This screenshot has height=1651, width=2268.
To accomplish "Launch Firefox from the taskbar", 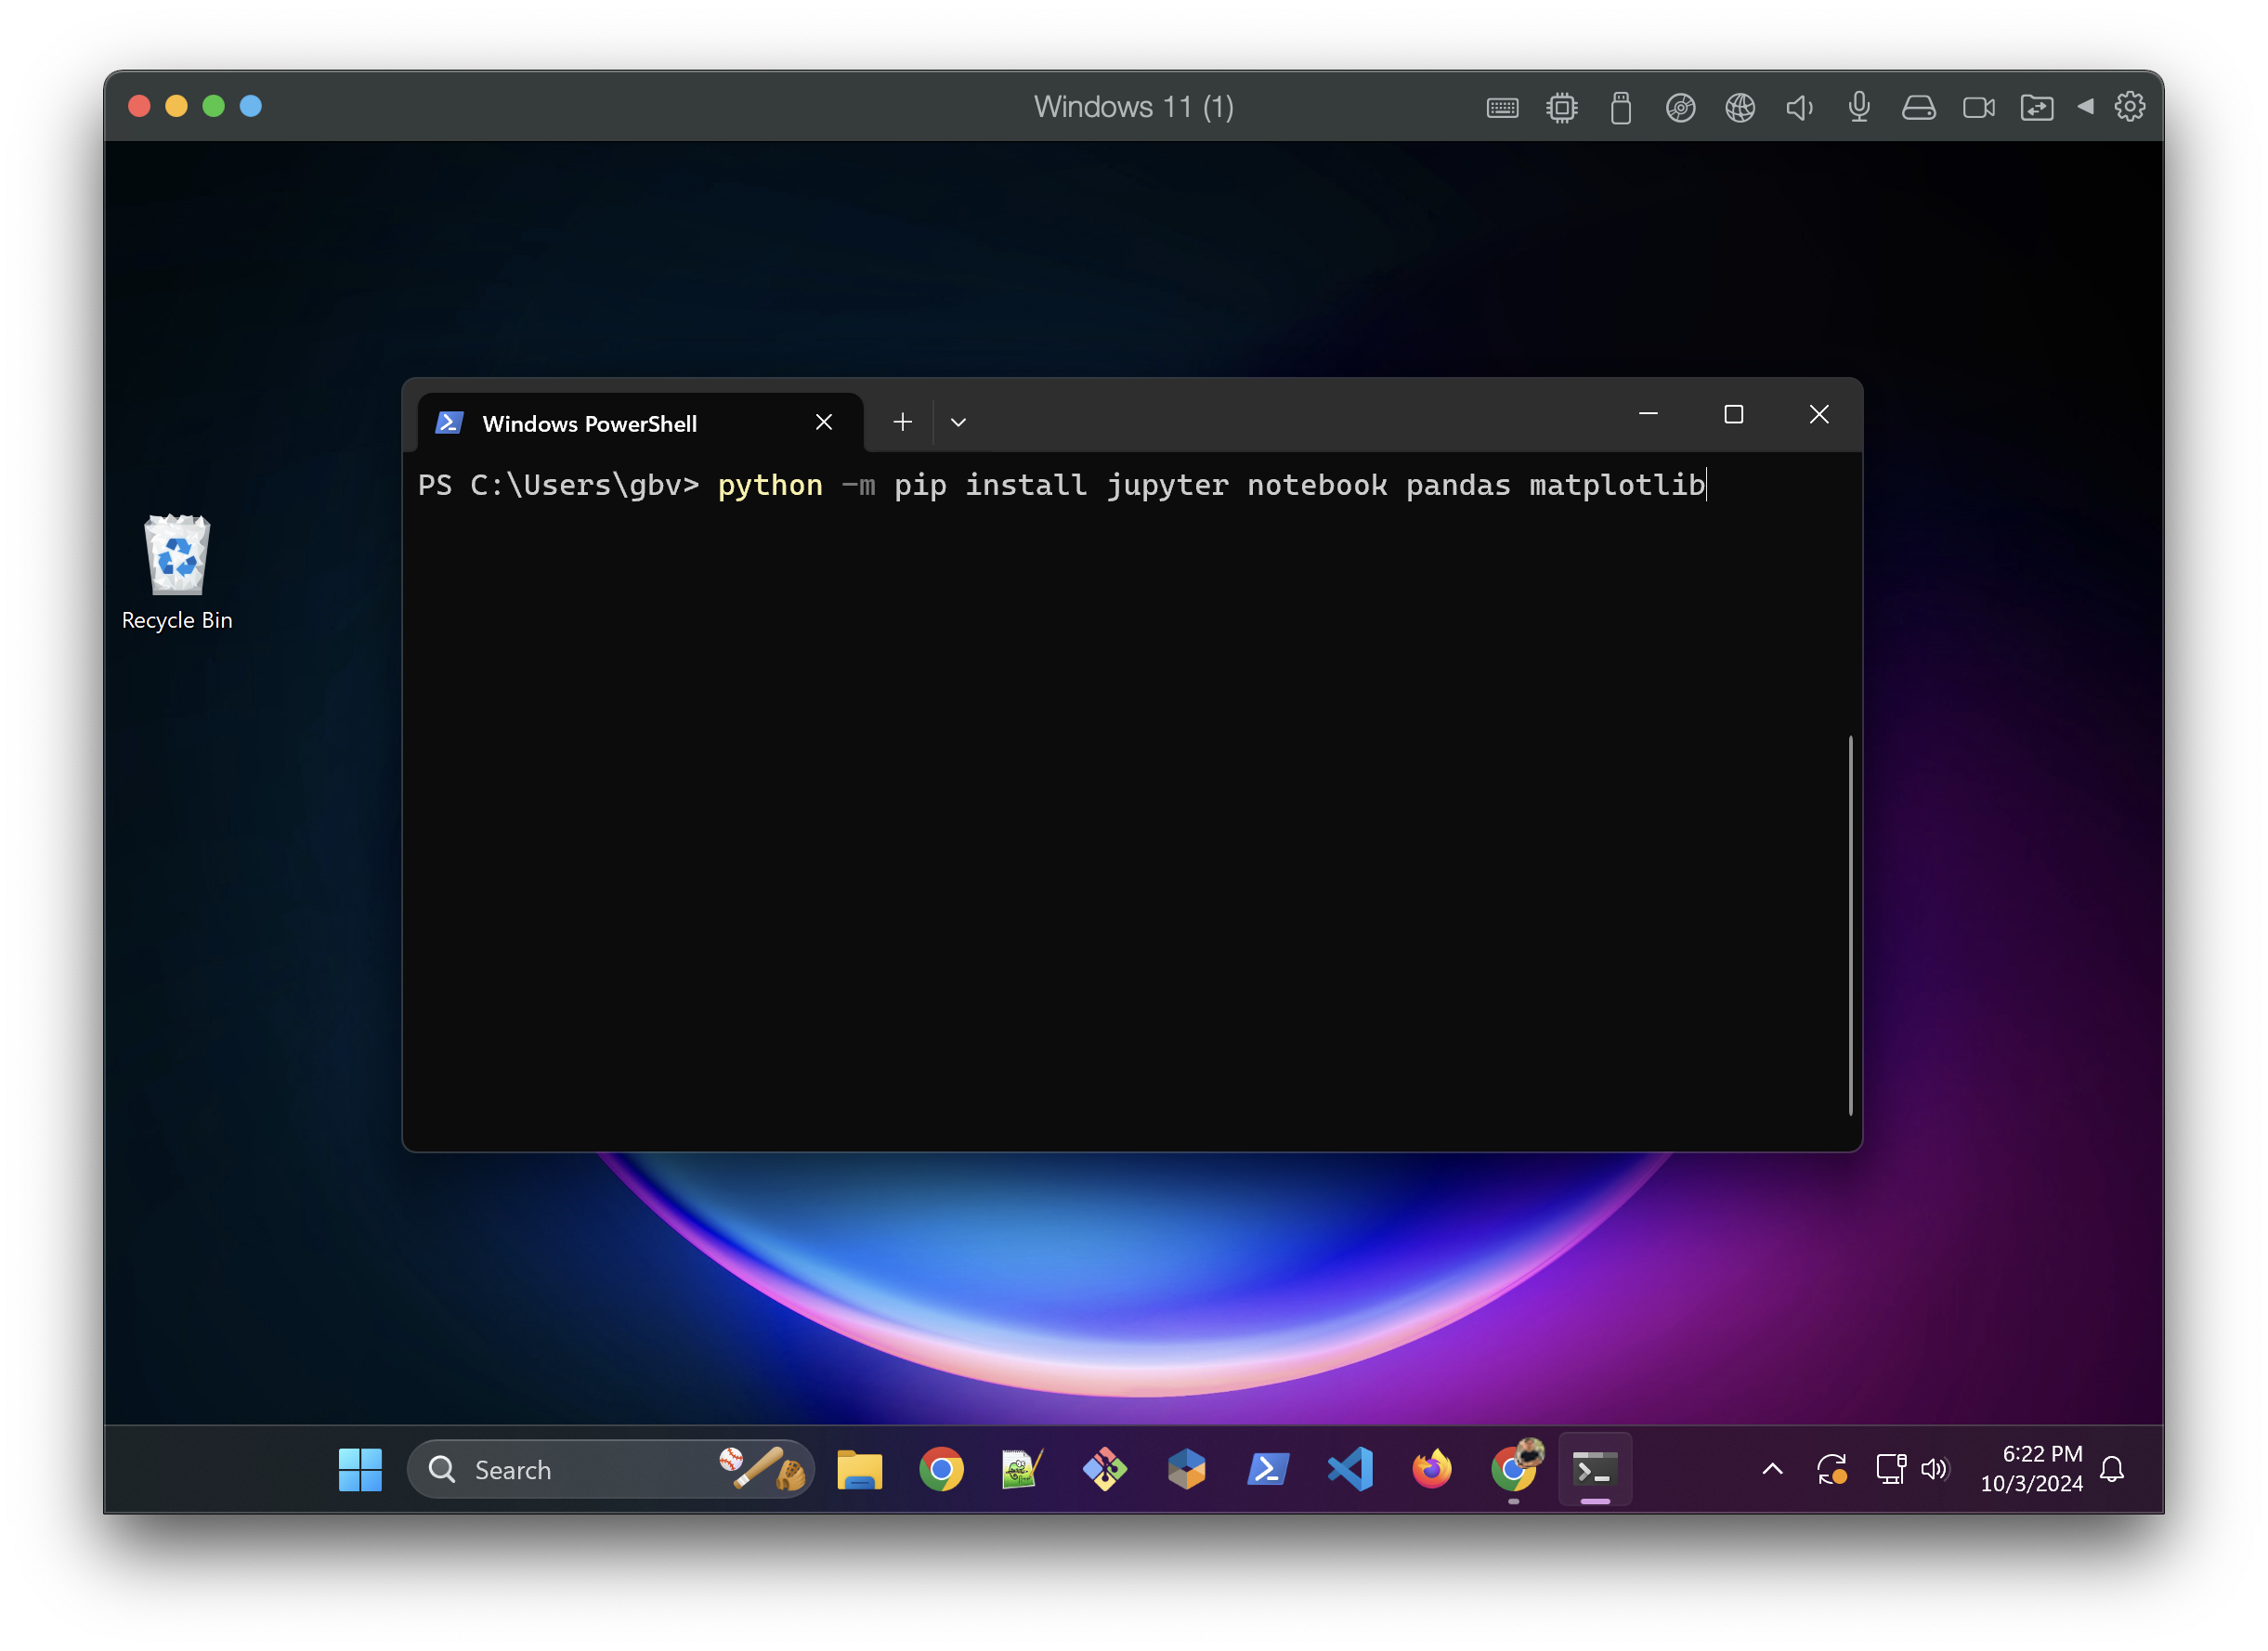I will 1431,1469.
